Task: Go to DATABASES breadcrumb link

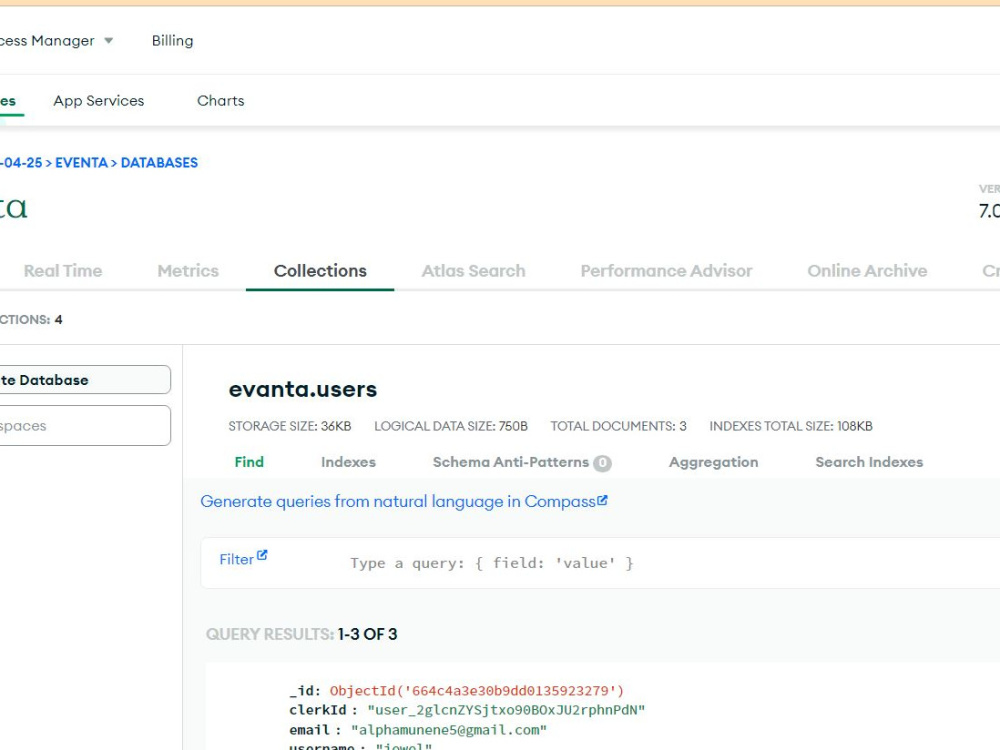Action: point(159,163)
